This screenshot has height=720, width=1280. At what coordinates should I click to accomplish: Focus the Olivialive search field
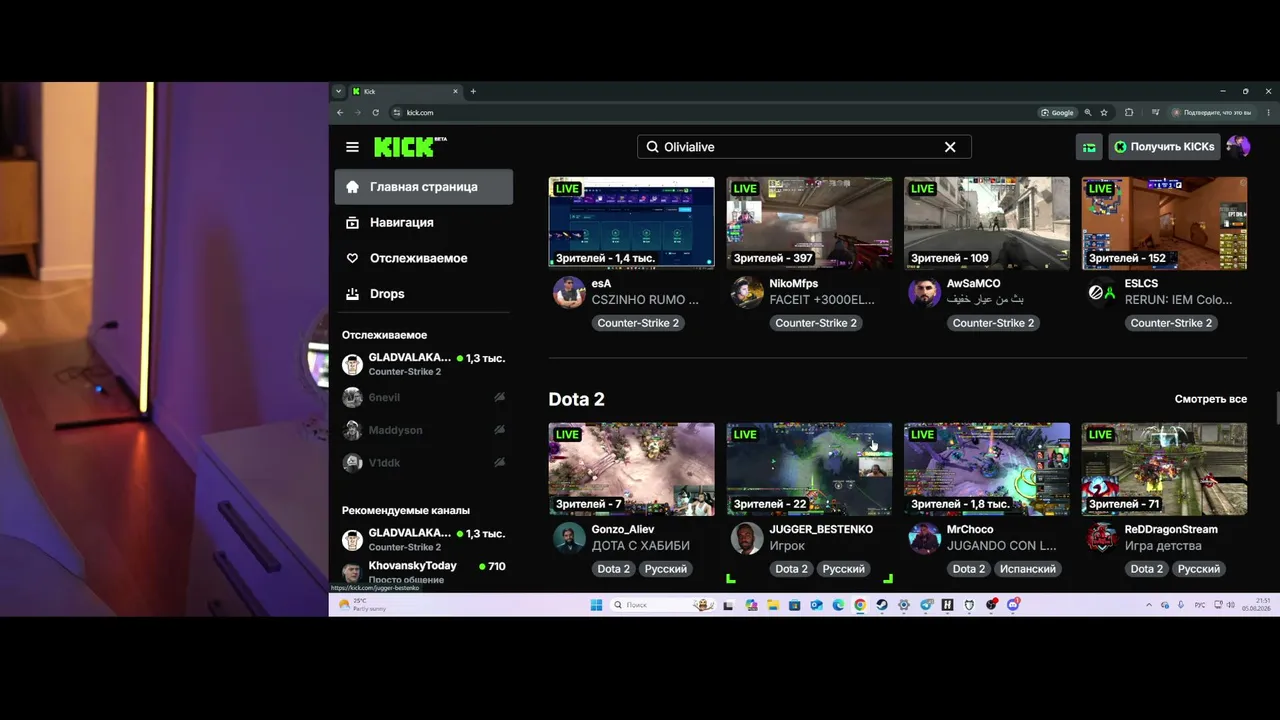tap(804, 147)
